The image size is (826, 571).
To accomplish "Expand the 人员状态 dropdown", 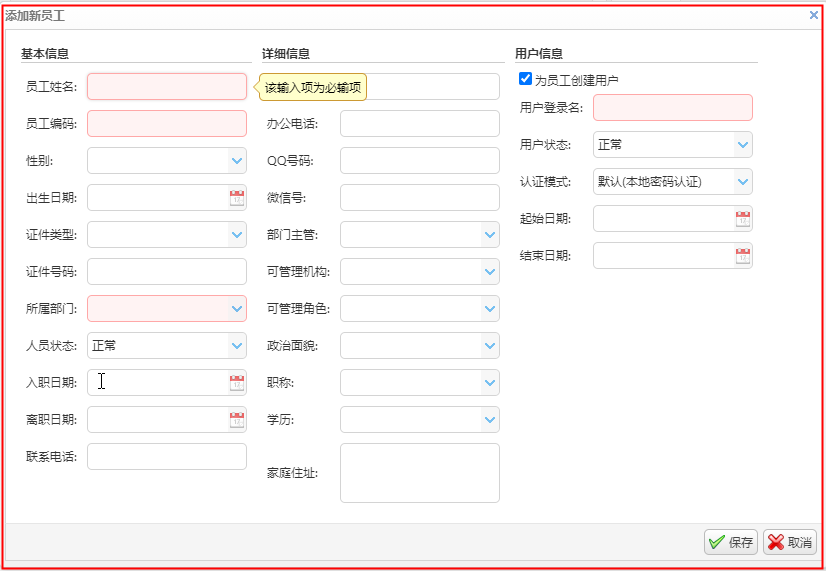I will 237,346.
